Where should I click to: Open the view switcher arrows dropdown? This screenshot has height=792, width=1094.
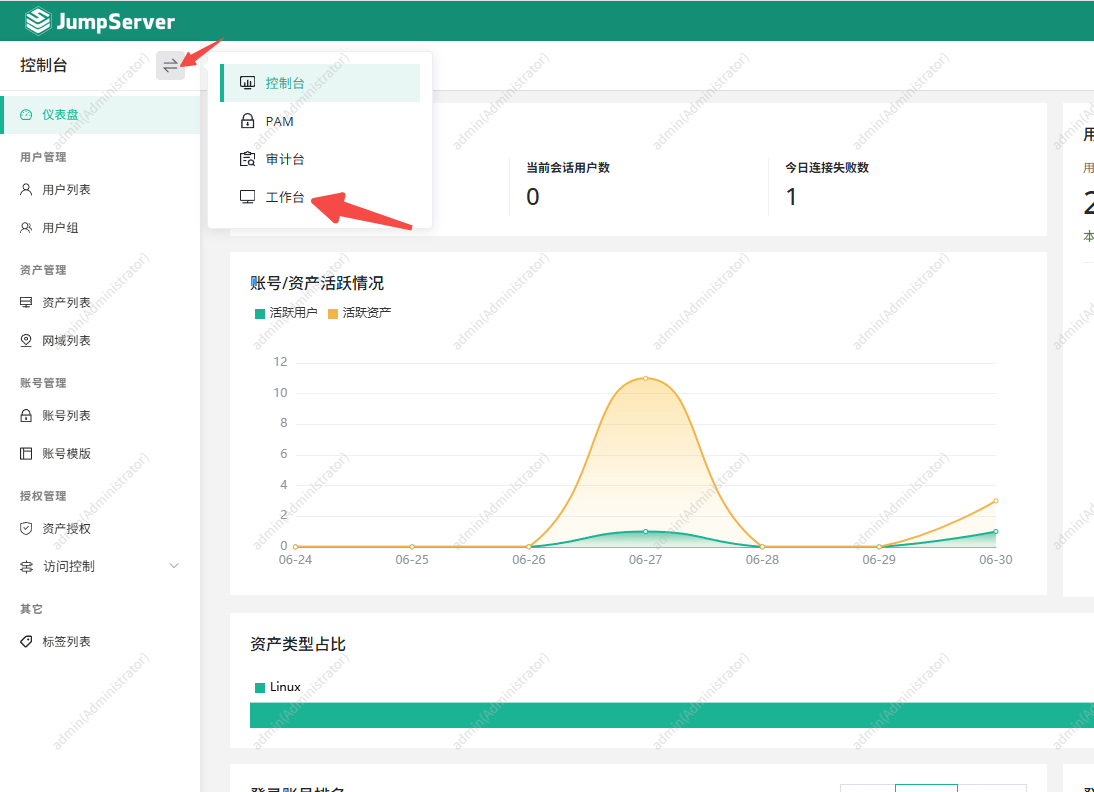pyautogui.click(x=170, y=65)
